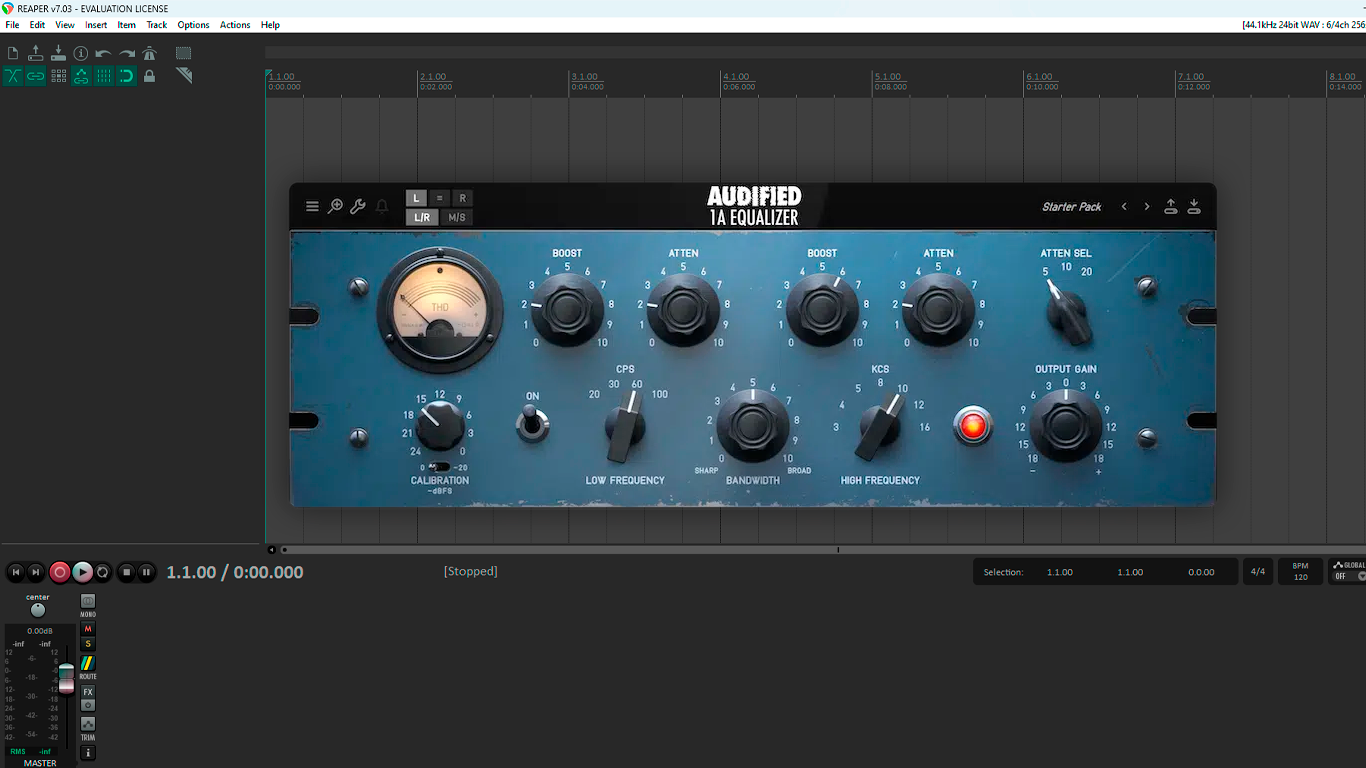
Task: Open the Insert menu
Action: click(x=96, y=25)
